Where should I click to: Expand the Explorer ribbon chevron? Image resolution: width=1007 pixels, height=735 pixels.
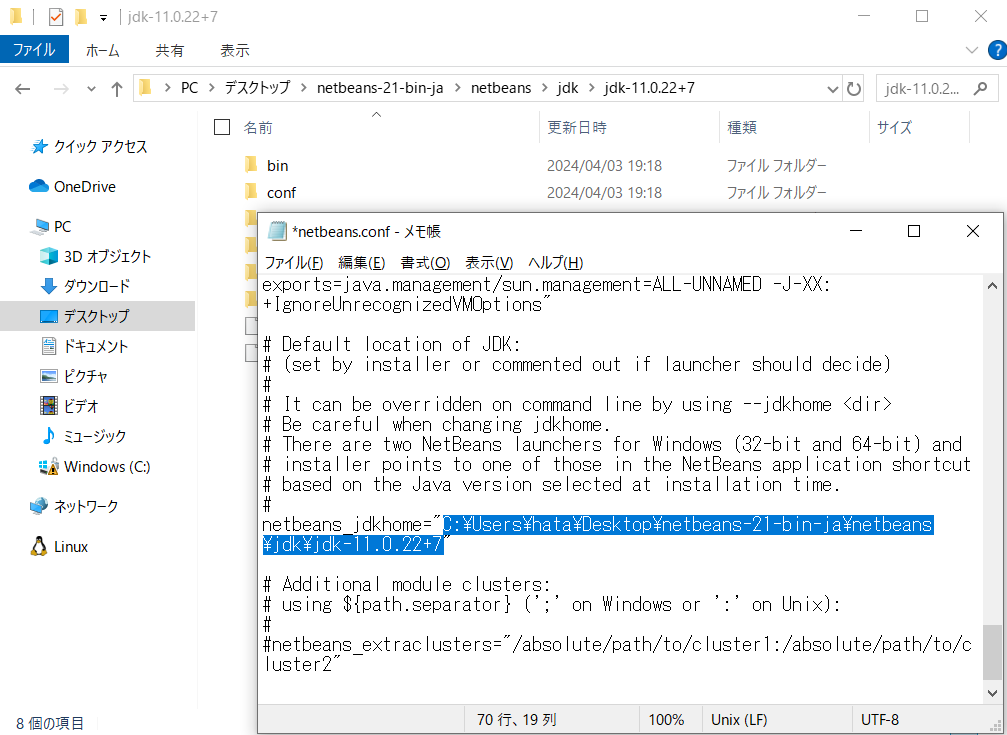[x=972, y=50]
